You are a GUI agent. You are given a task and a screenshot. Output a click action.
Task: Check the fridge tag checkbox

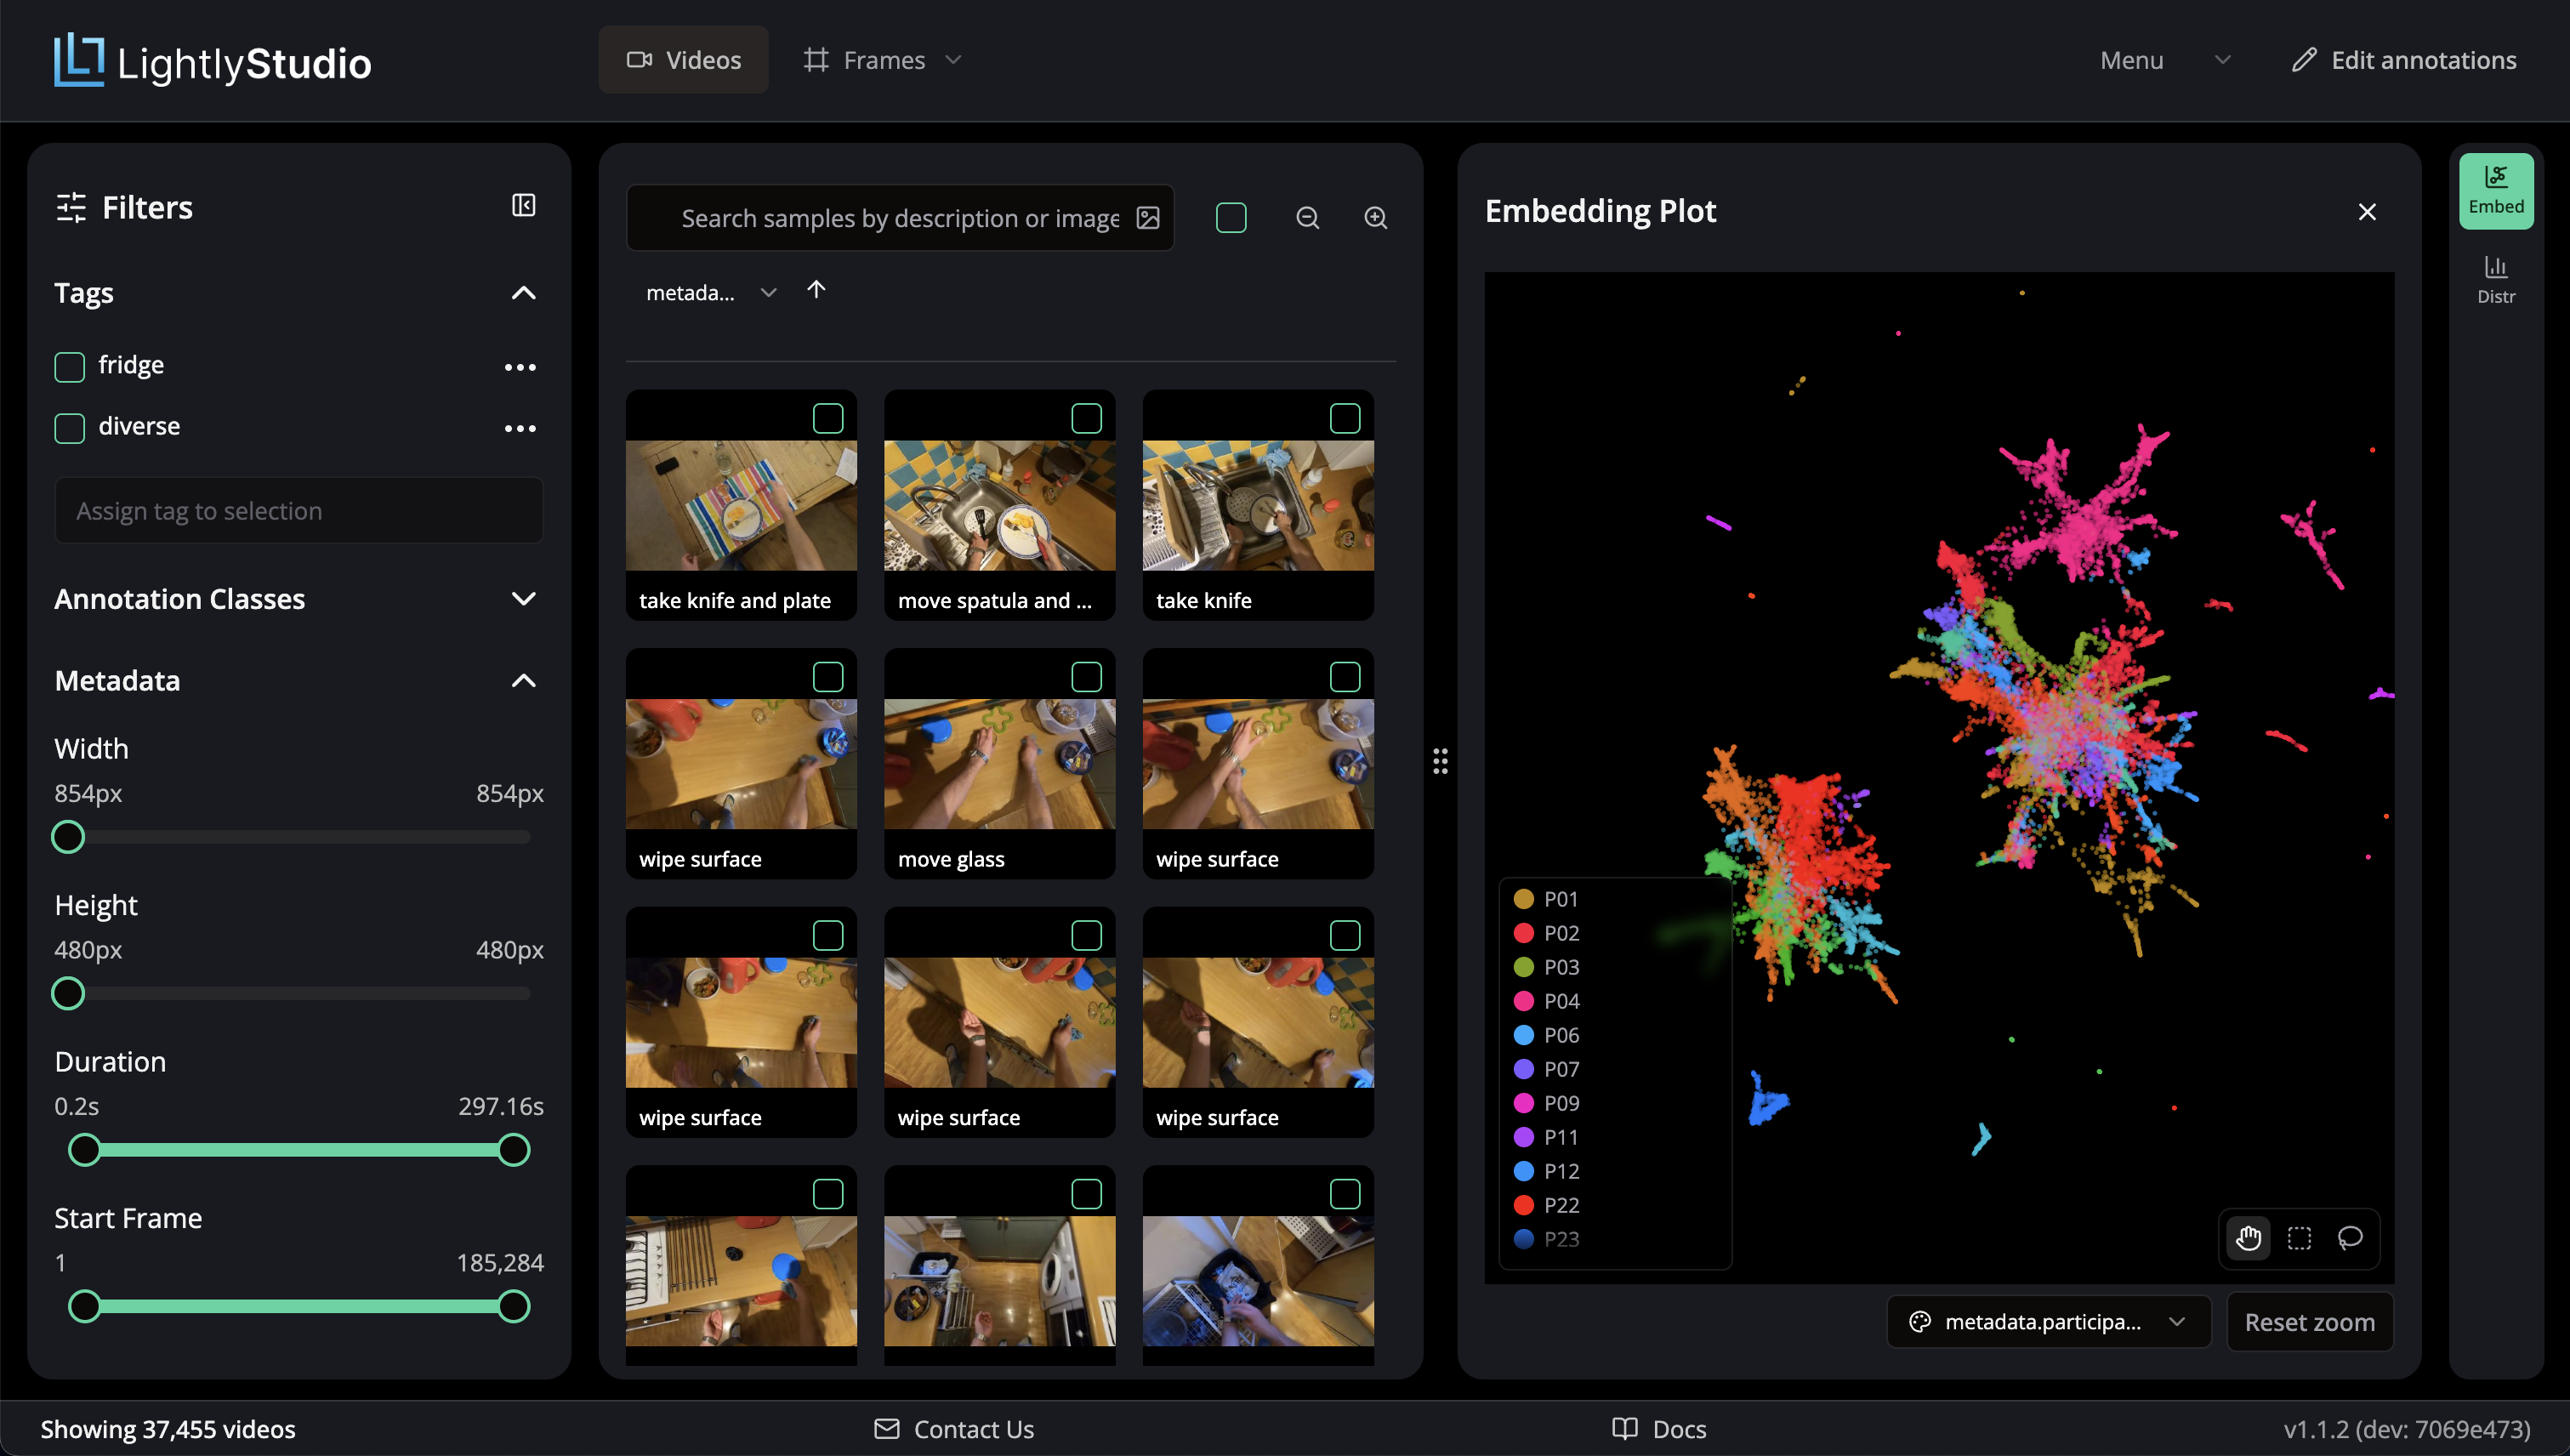click(x=69, y=367)
